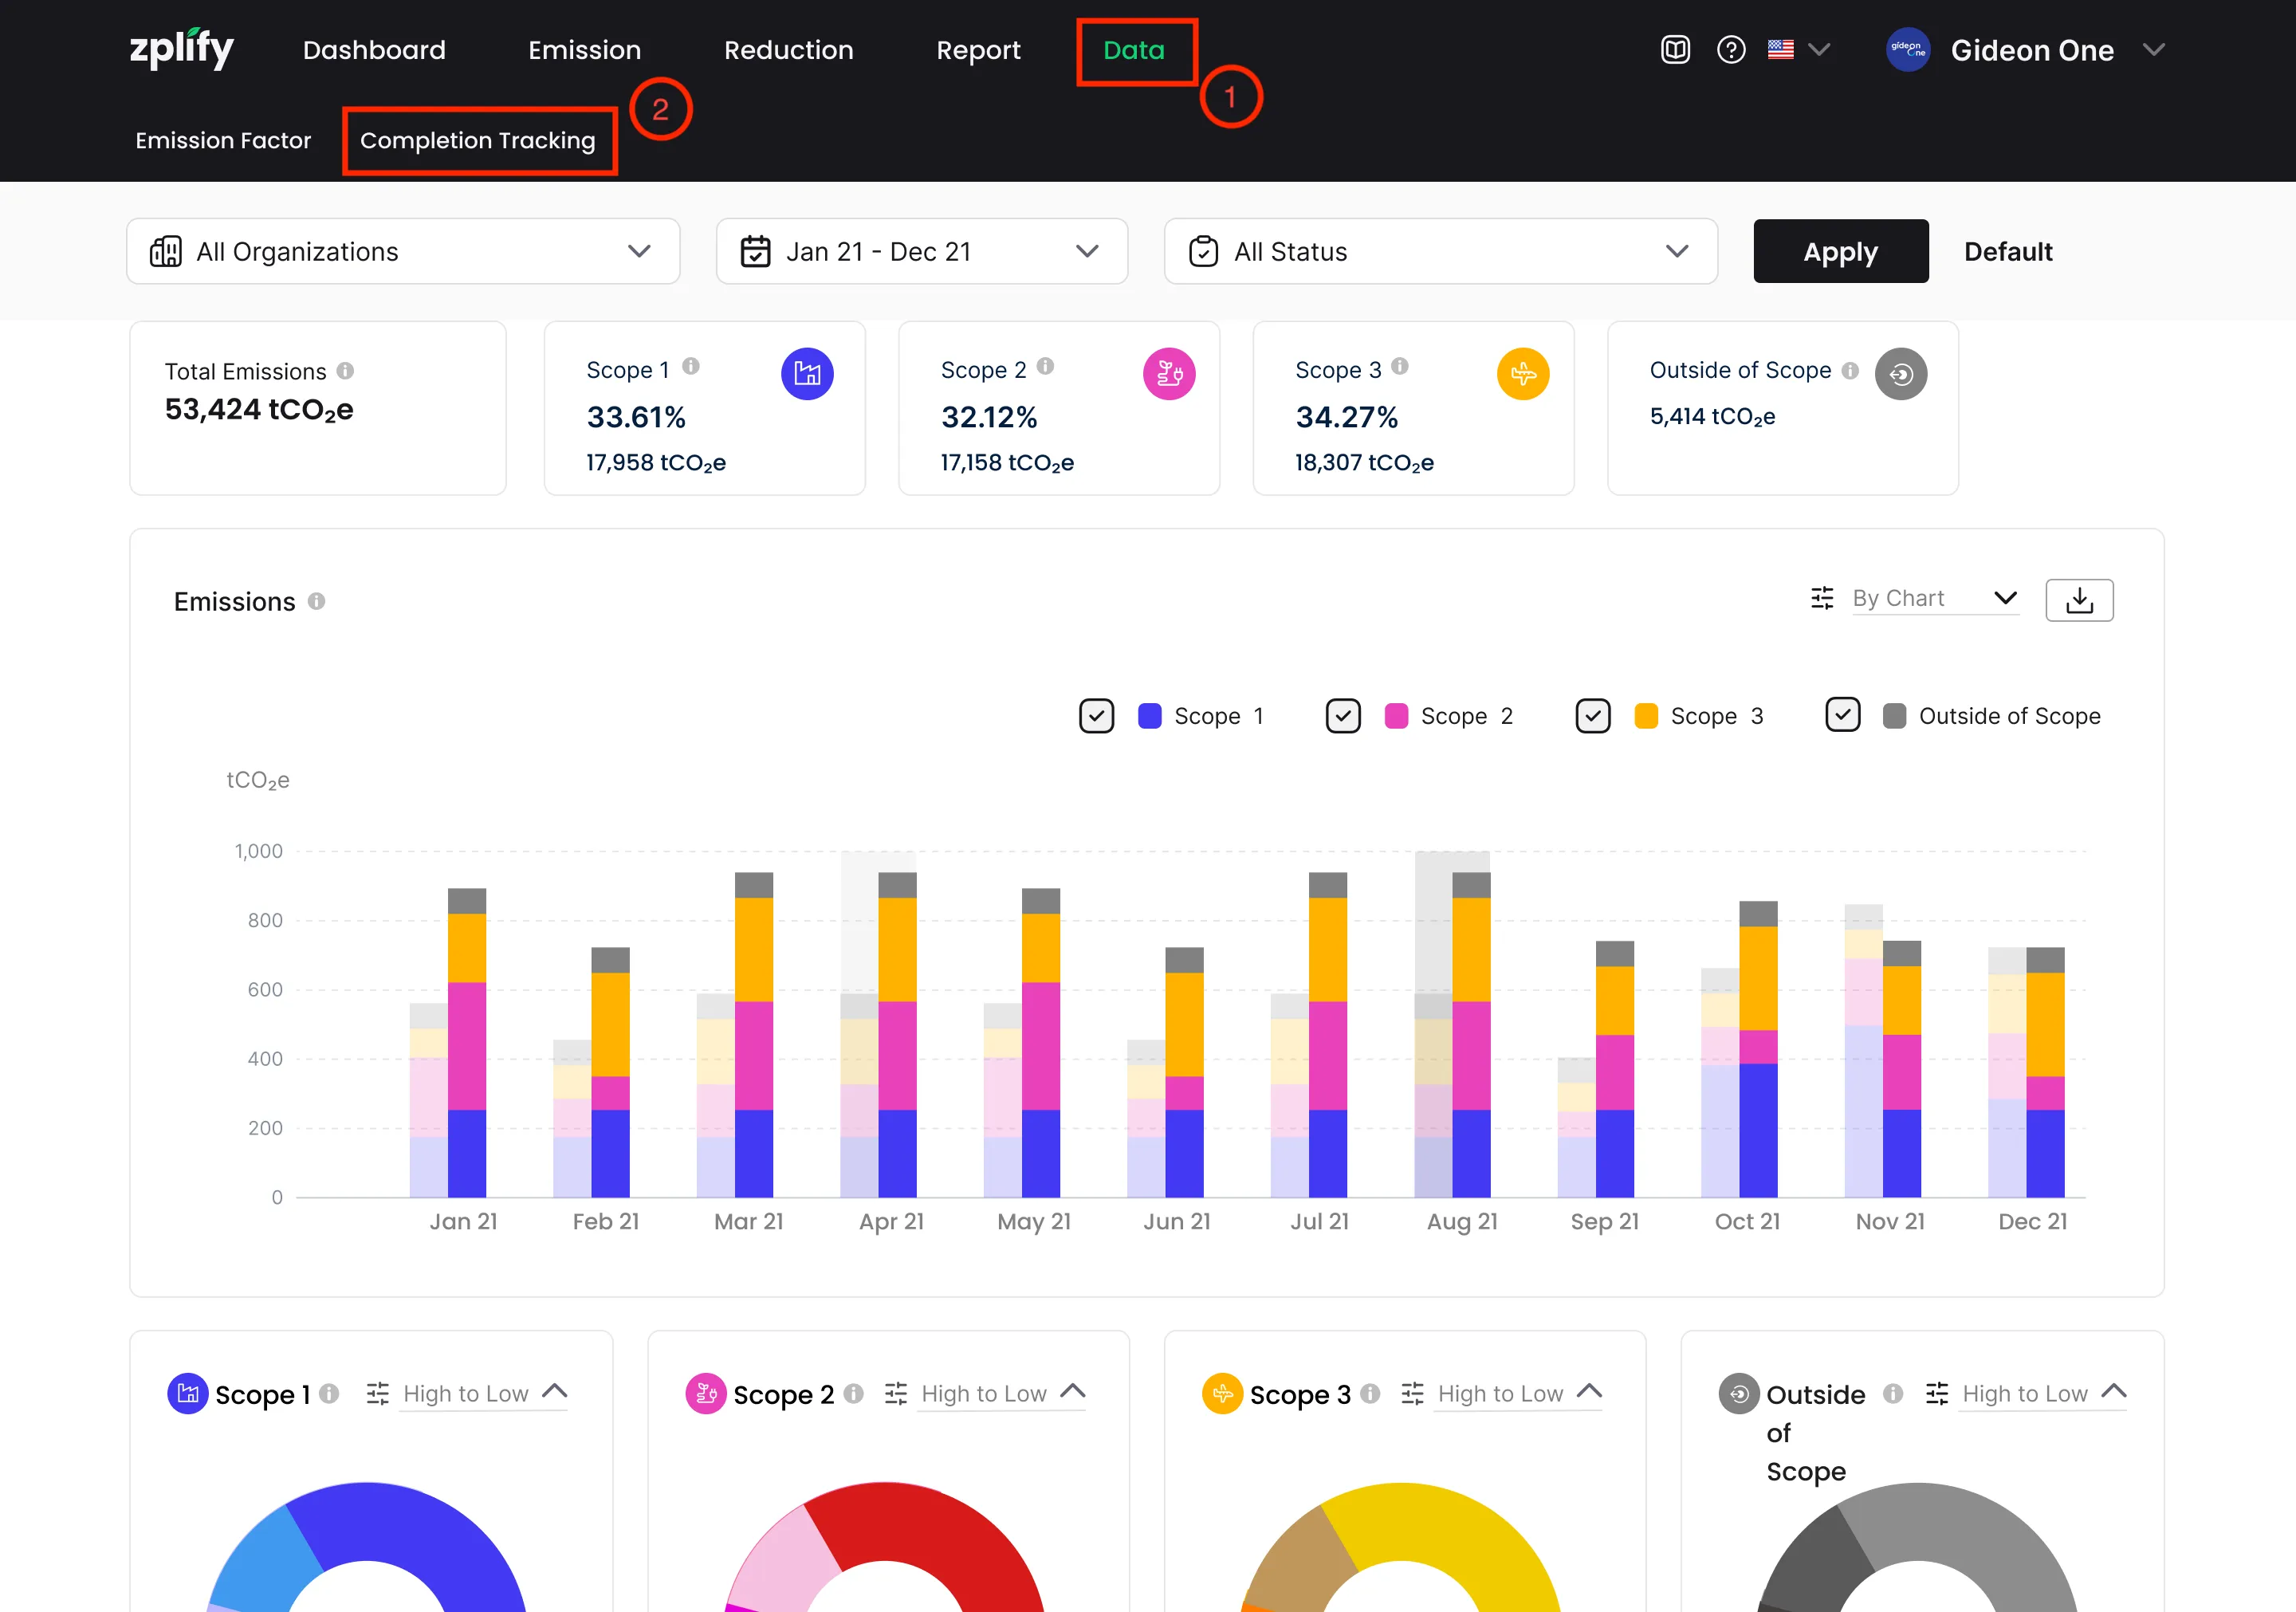The height and width of the screenshot is (1612, 2296).
Task: Click the Default reset link
Action: point(2007,251)
